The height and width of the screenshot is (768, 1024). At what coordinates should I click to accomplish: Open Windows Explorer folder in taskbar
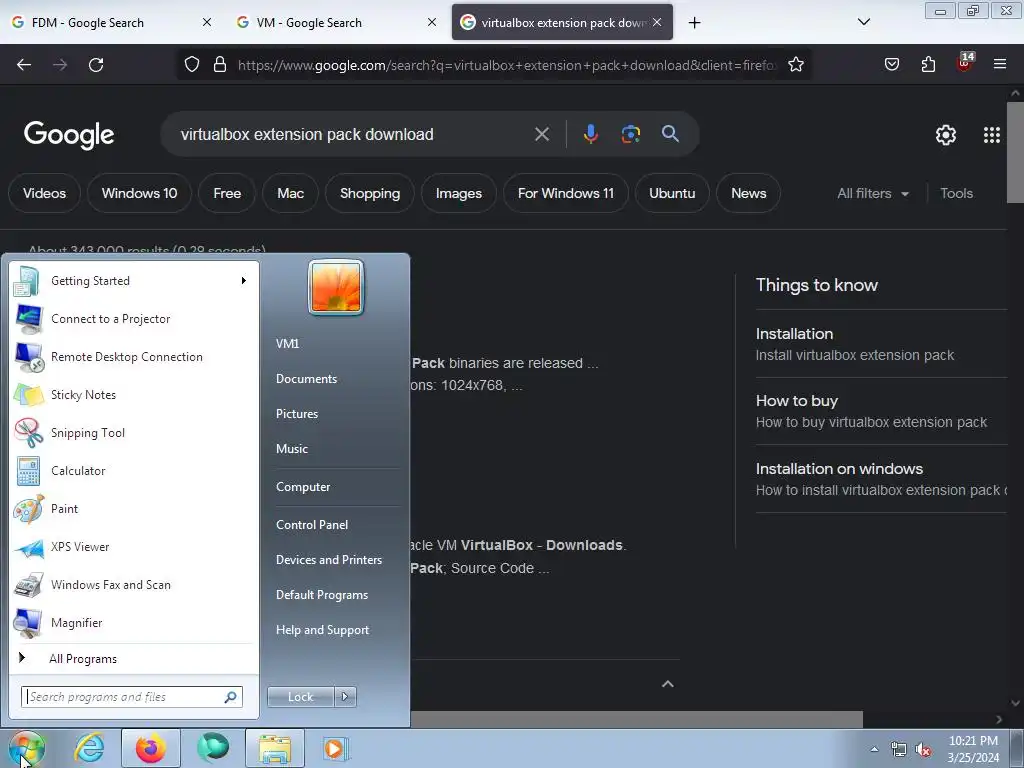[275, 748]
